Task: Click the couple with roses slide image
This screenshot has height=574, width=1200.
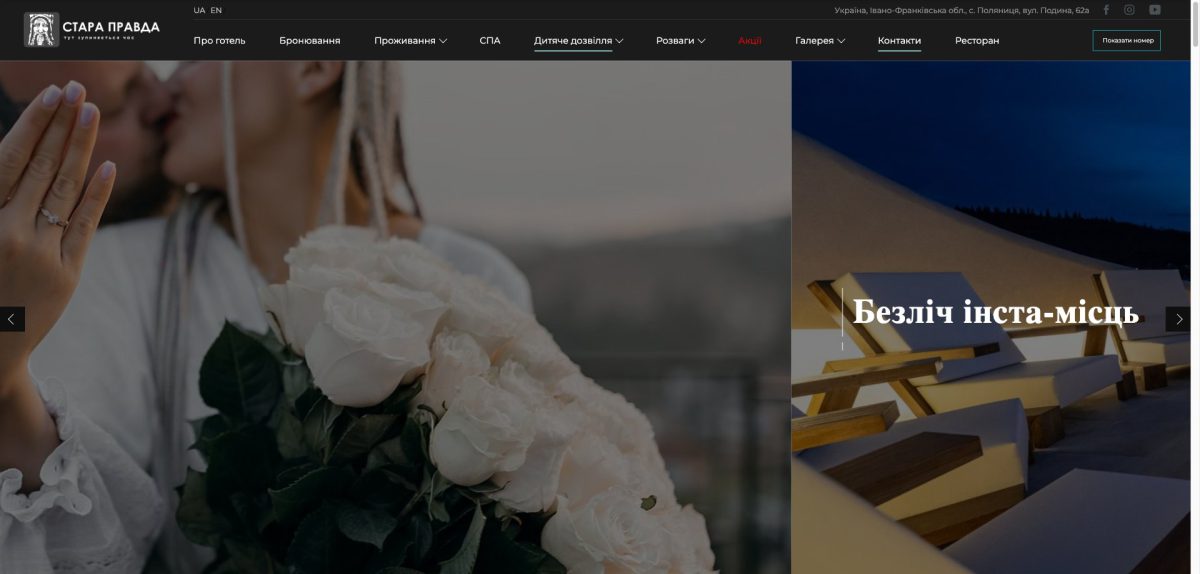Action: (395, 317)
